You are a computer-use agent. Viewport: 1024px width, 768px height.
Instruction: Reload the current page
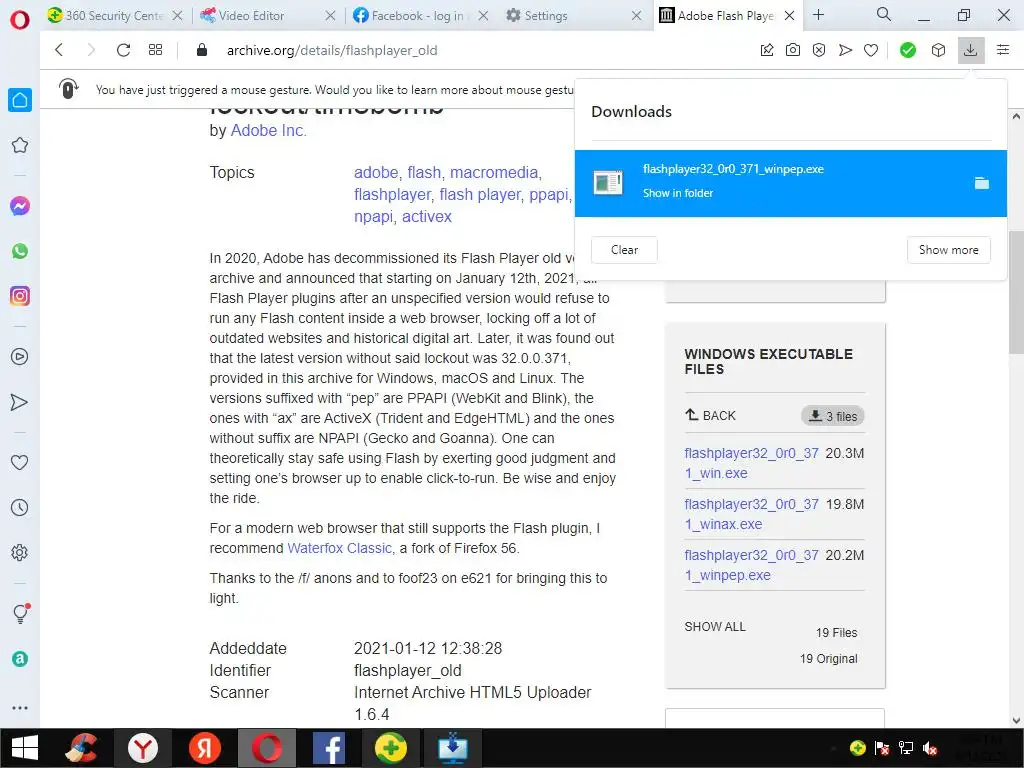[x=123, y=50]
